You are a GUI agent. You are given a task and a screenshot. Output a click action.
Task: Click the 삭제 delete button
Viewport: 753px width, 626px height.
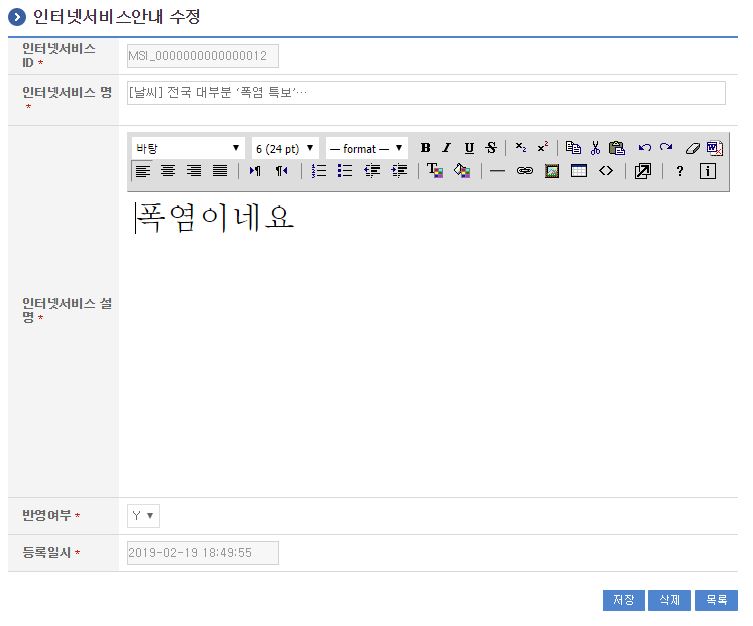click(669, 600)
